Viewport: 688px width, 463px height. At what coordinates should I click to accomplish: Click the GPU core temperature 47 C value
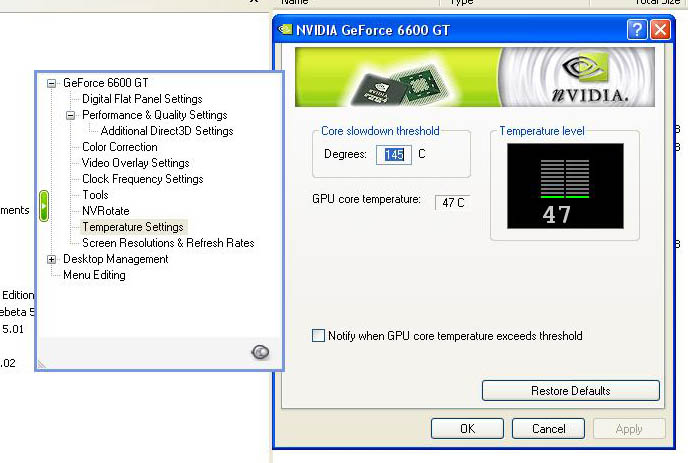click(452, 203)
